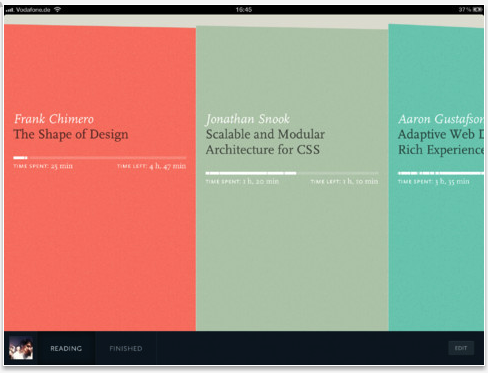Click progress bar of The Shape of Design

click(100, 158)
